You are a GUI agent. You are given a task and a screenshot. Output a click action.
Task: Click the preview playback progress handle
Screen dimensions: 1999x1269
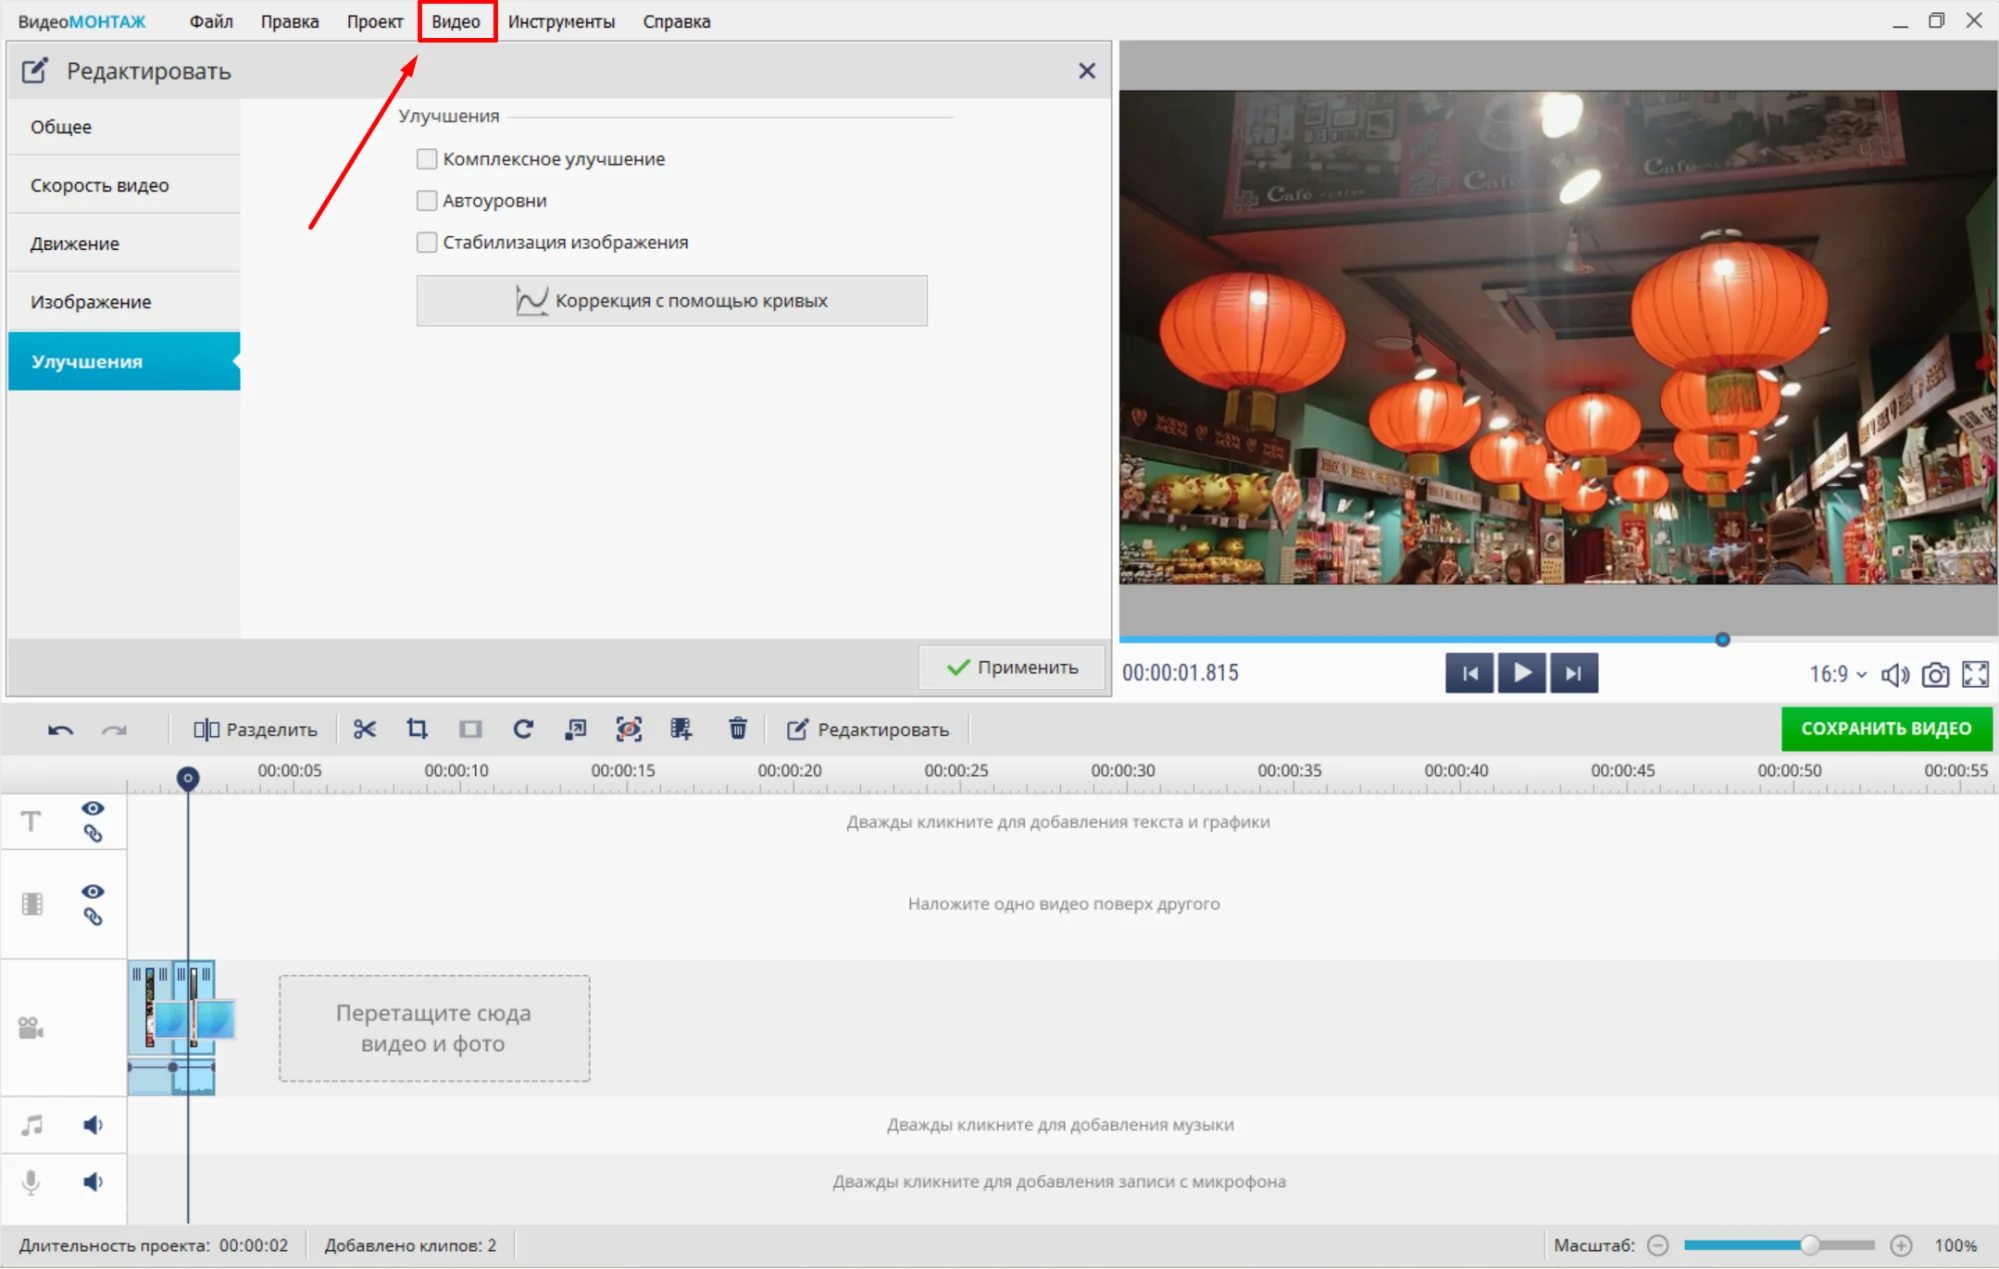[x=1722, y=639]
